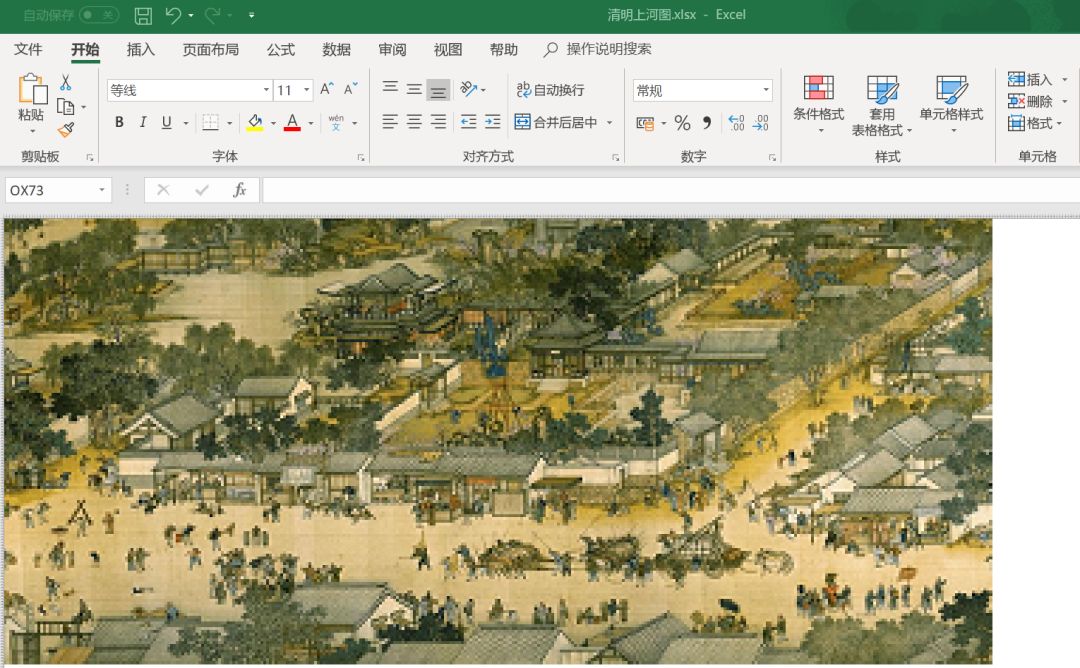Toggle Italic formatting
1080x668 pixels.
point(143,123)
